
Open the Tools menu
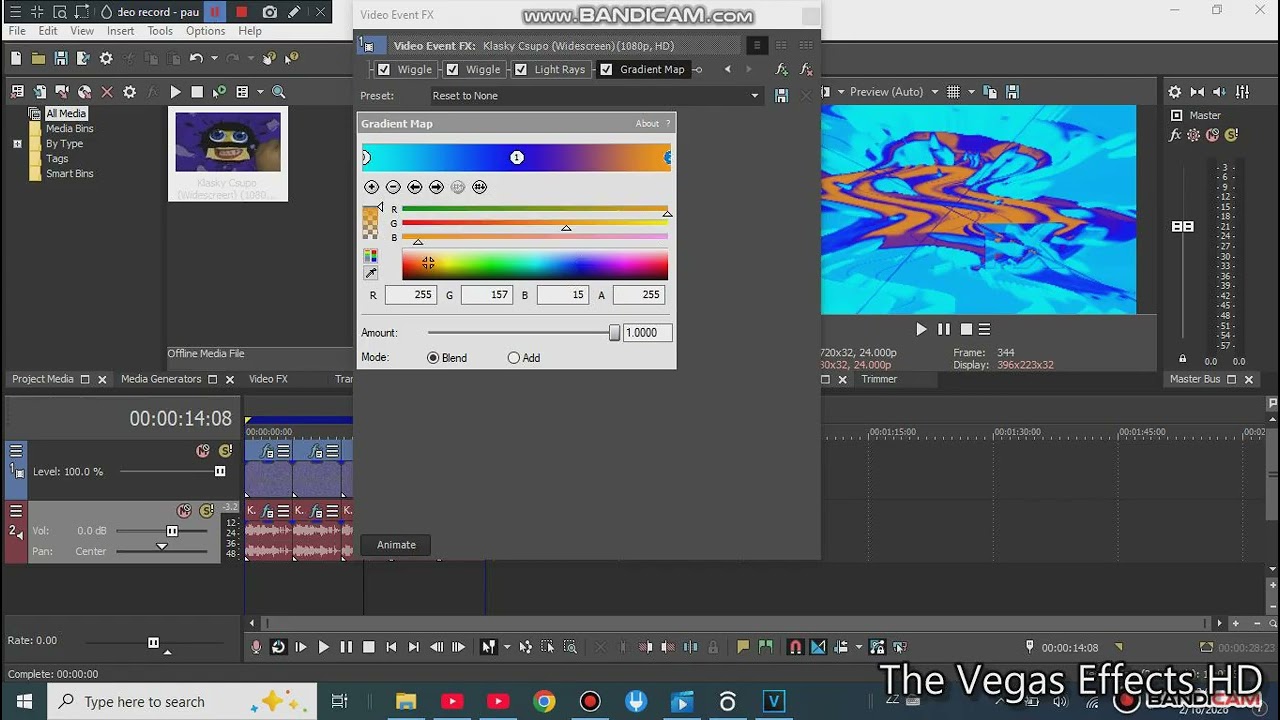(160, 31)
